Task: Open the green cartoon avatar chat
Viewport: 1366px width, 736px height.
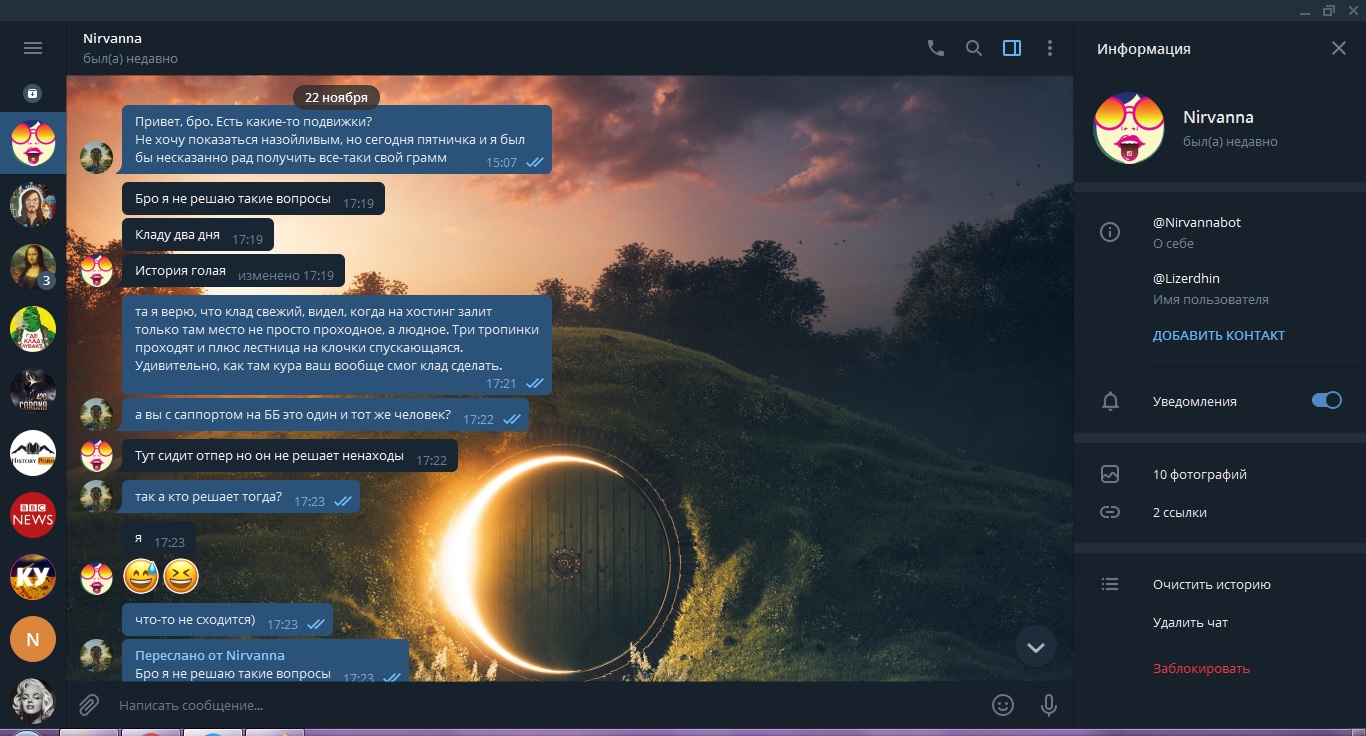Action: pyautogui.click(x=33, y=328)
